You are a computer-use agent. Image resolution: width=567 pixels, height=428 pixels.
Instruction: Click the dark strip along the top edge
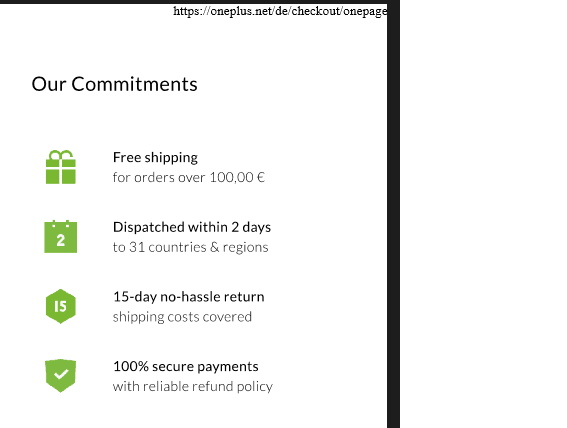coord(193,2)
